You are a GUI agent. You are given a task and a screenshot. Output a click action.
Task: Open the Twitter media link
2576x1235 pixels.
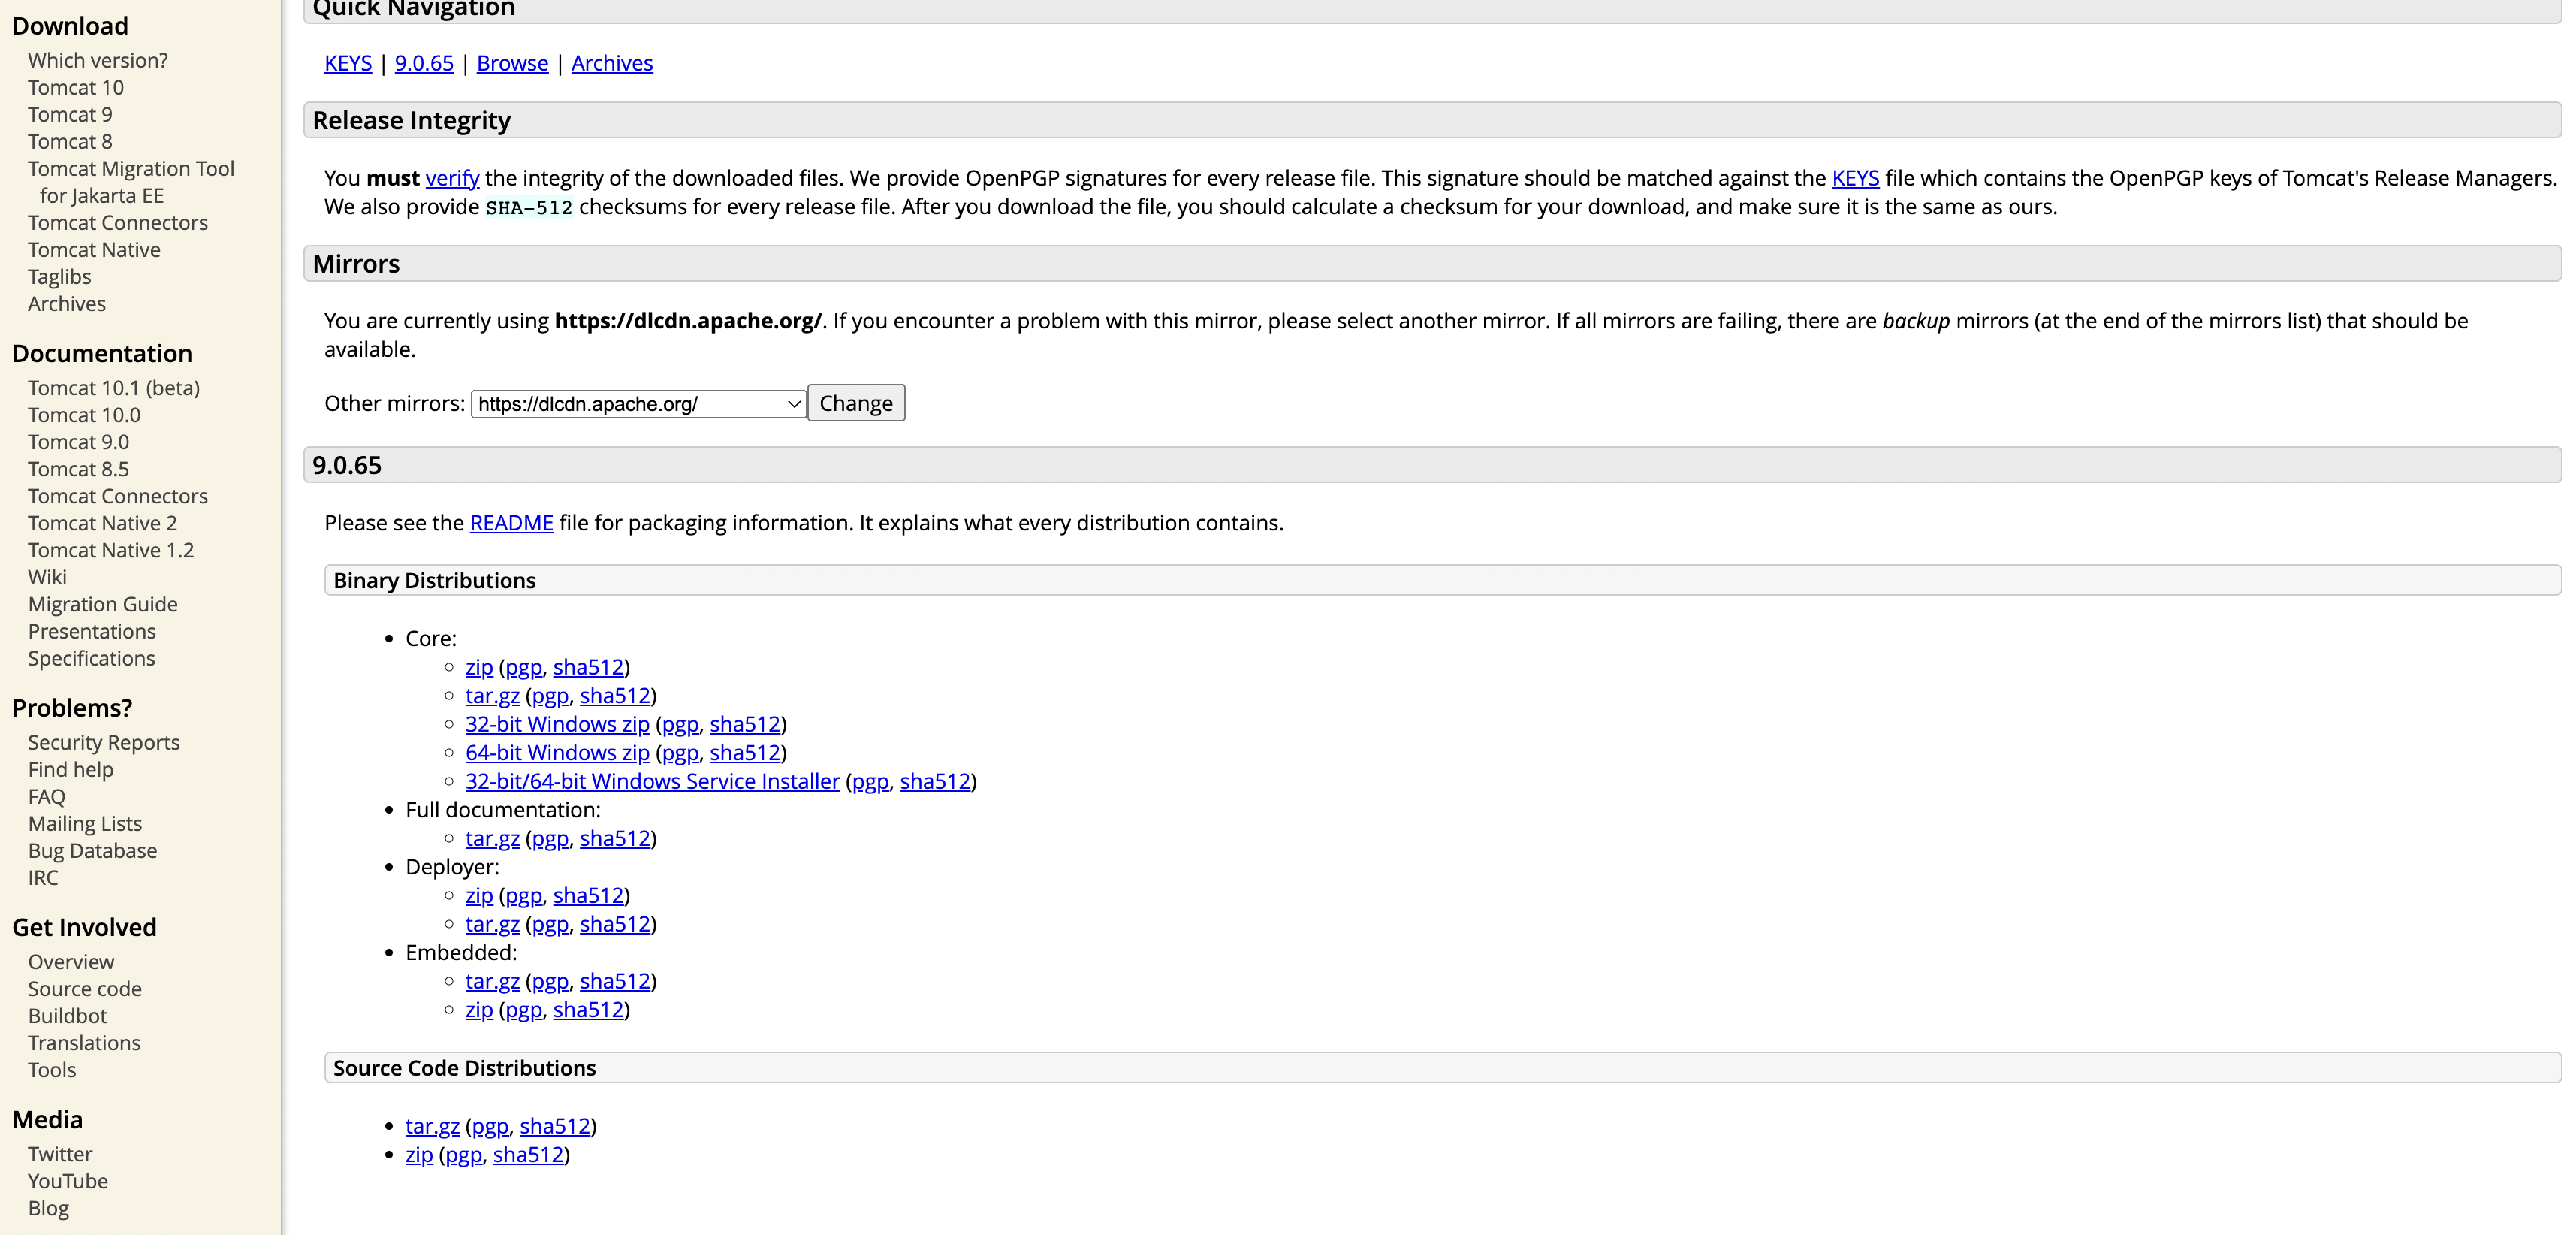(60, 1154)
